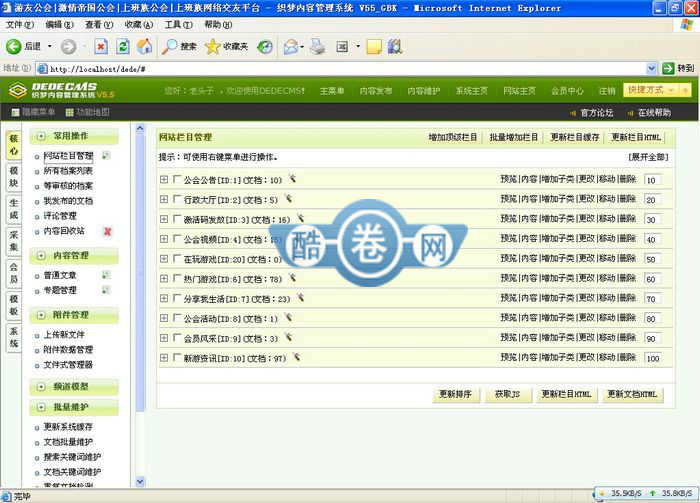Expand the 会员风采 column tree

[x=164, y=338]
